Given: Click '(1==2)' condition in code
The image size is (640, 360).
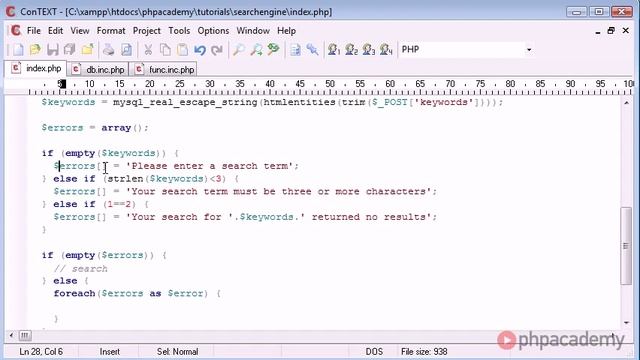Looking at the screenshot, I should click(120, 204).
